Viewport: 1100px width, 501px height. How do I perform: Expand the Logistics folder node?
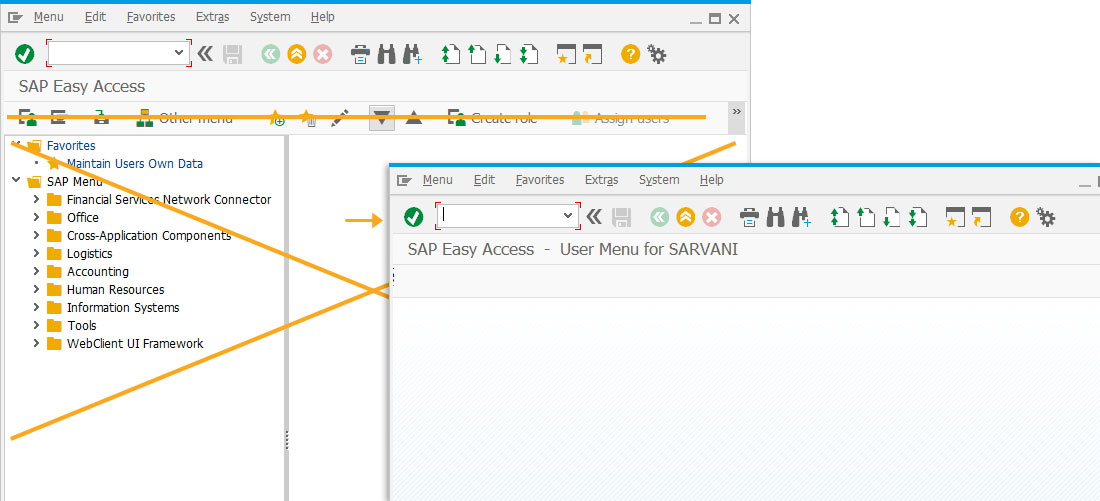tap(36, 253)
